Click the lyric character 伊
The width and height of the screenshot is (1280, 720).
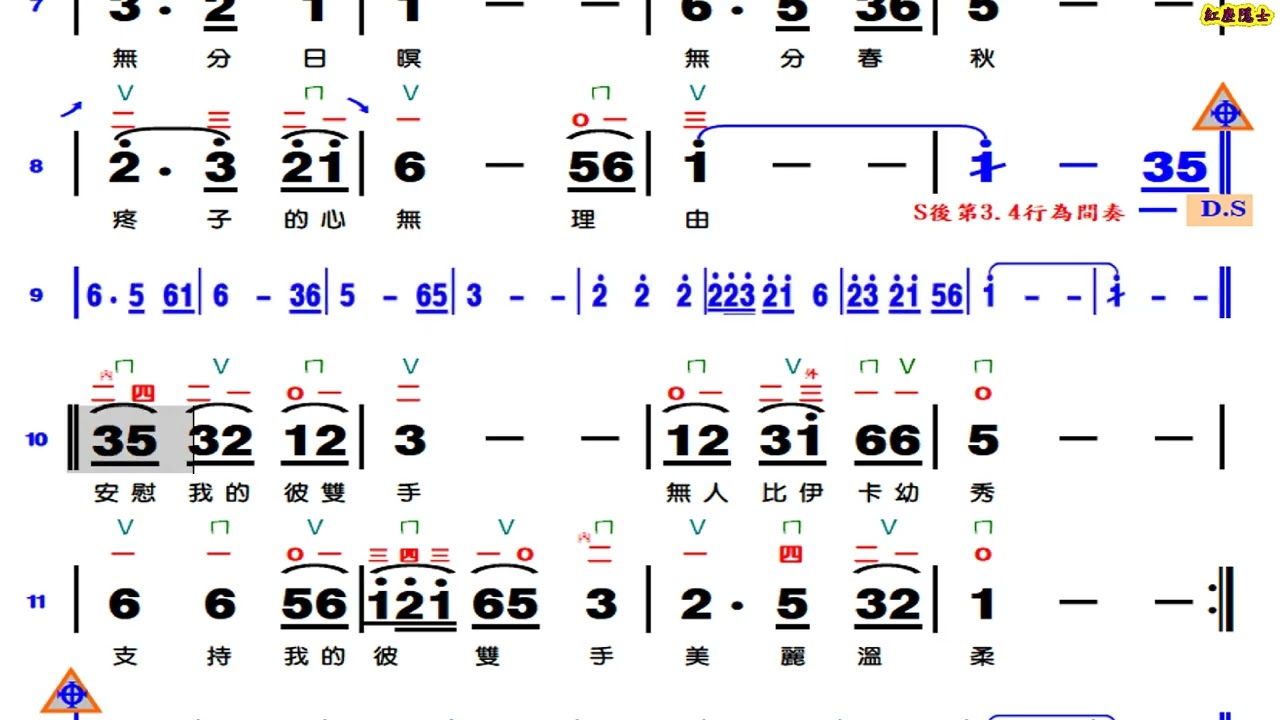click(x=810, y=493)
